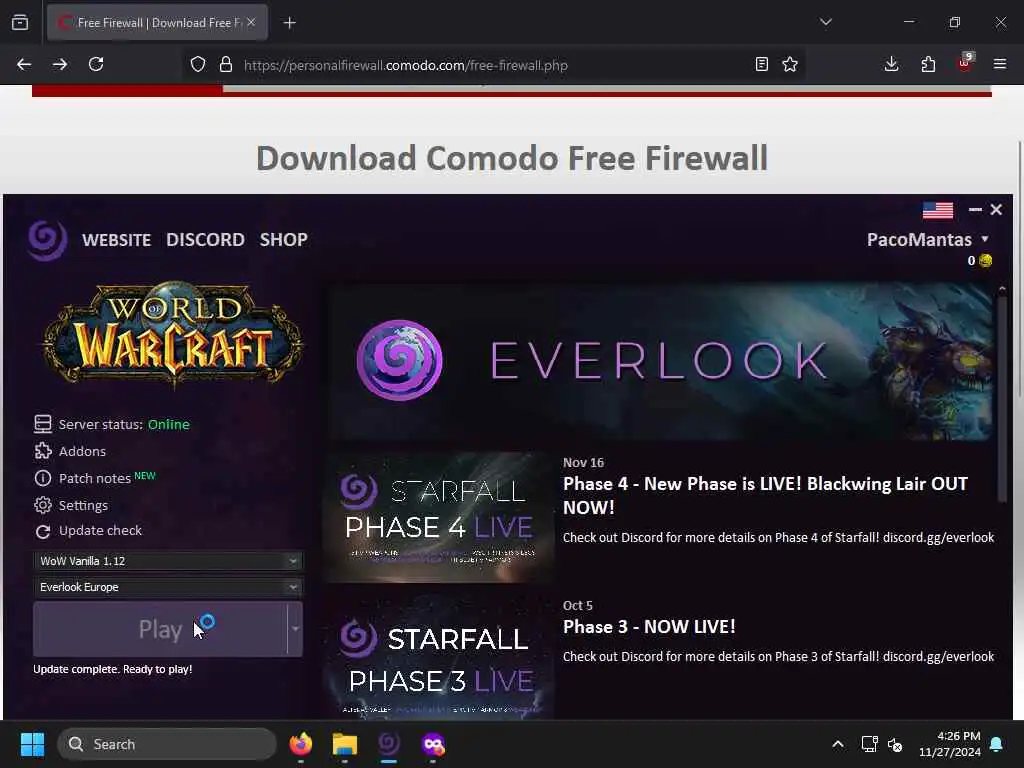Viewport: 1024px width, 768px height.
Task: Open Phase 4 Blackwing Lair news headline
Action: [765, 496]
